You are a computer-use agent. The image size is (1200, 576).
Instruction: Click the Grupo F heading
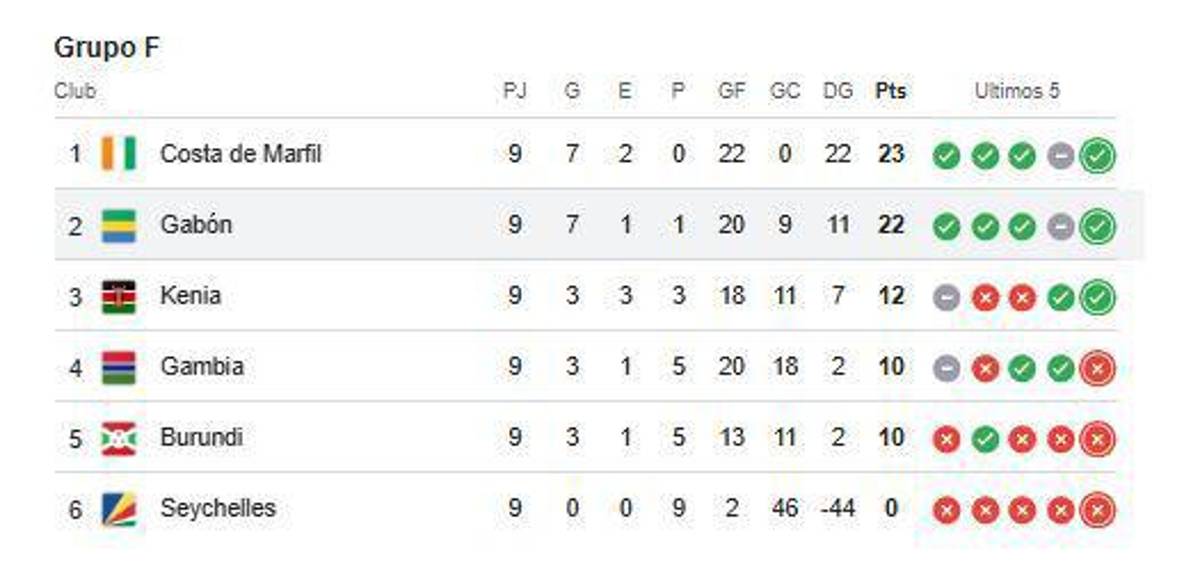point(106,48)
